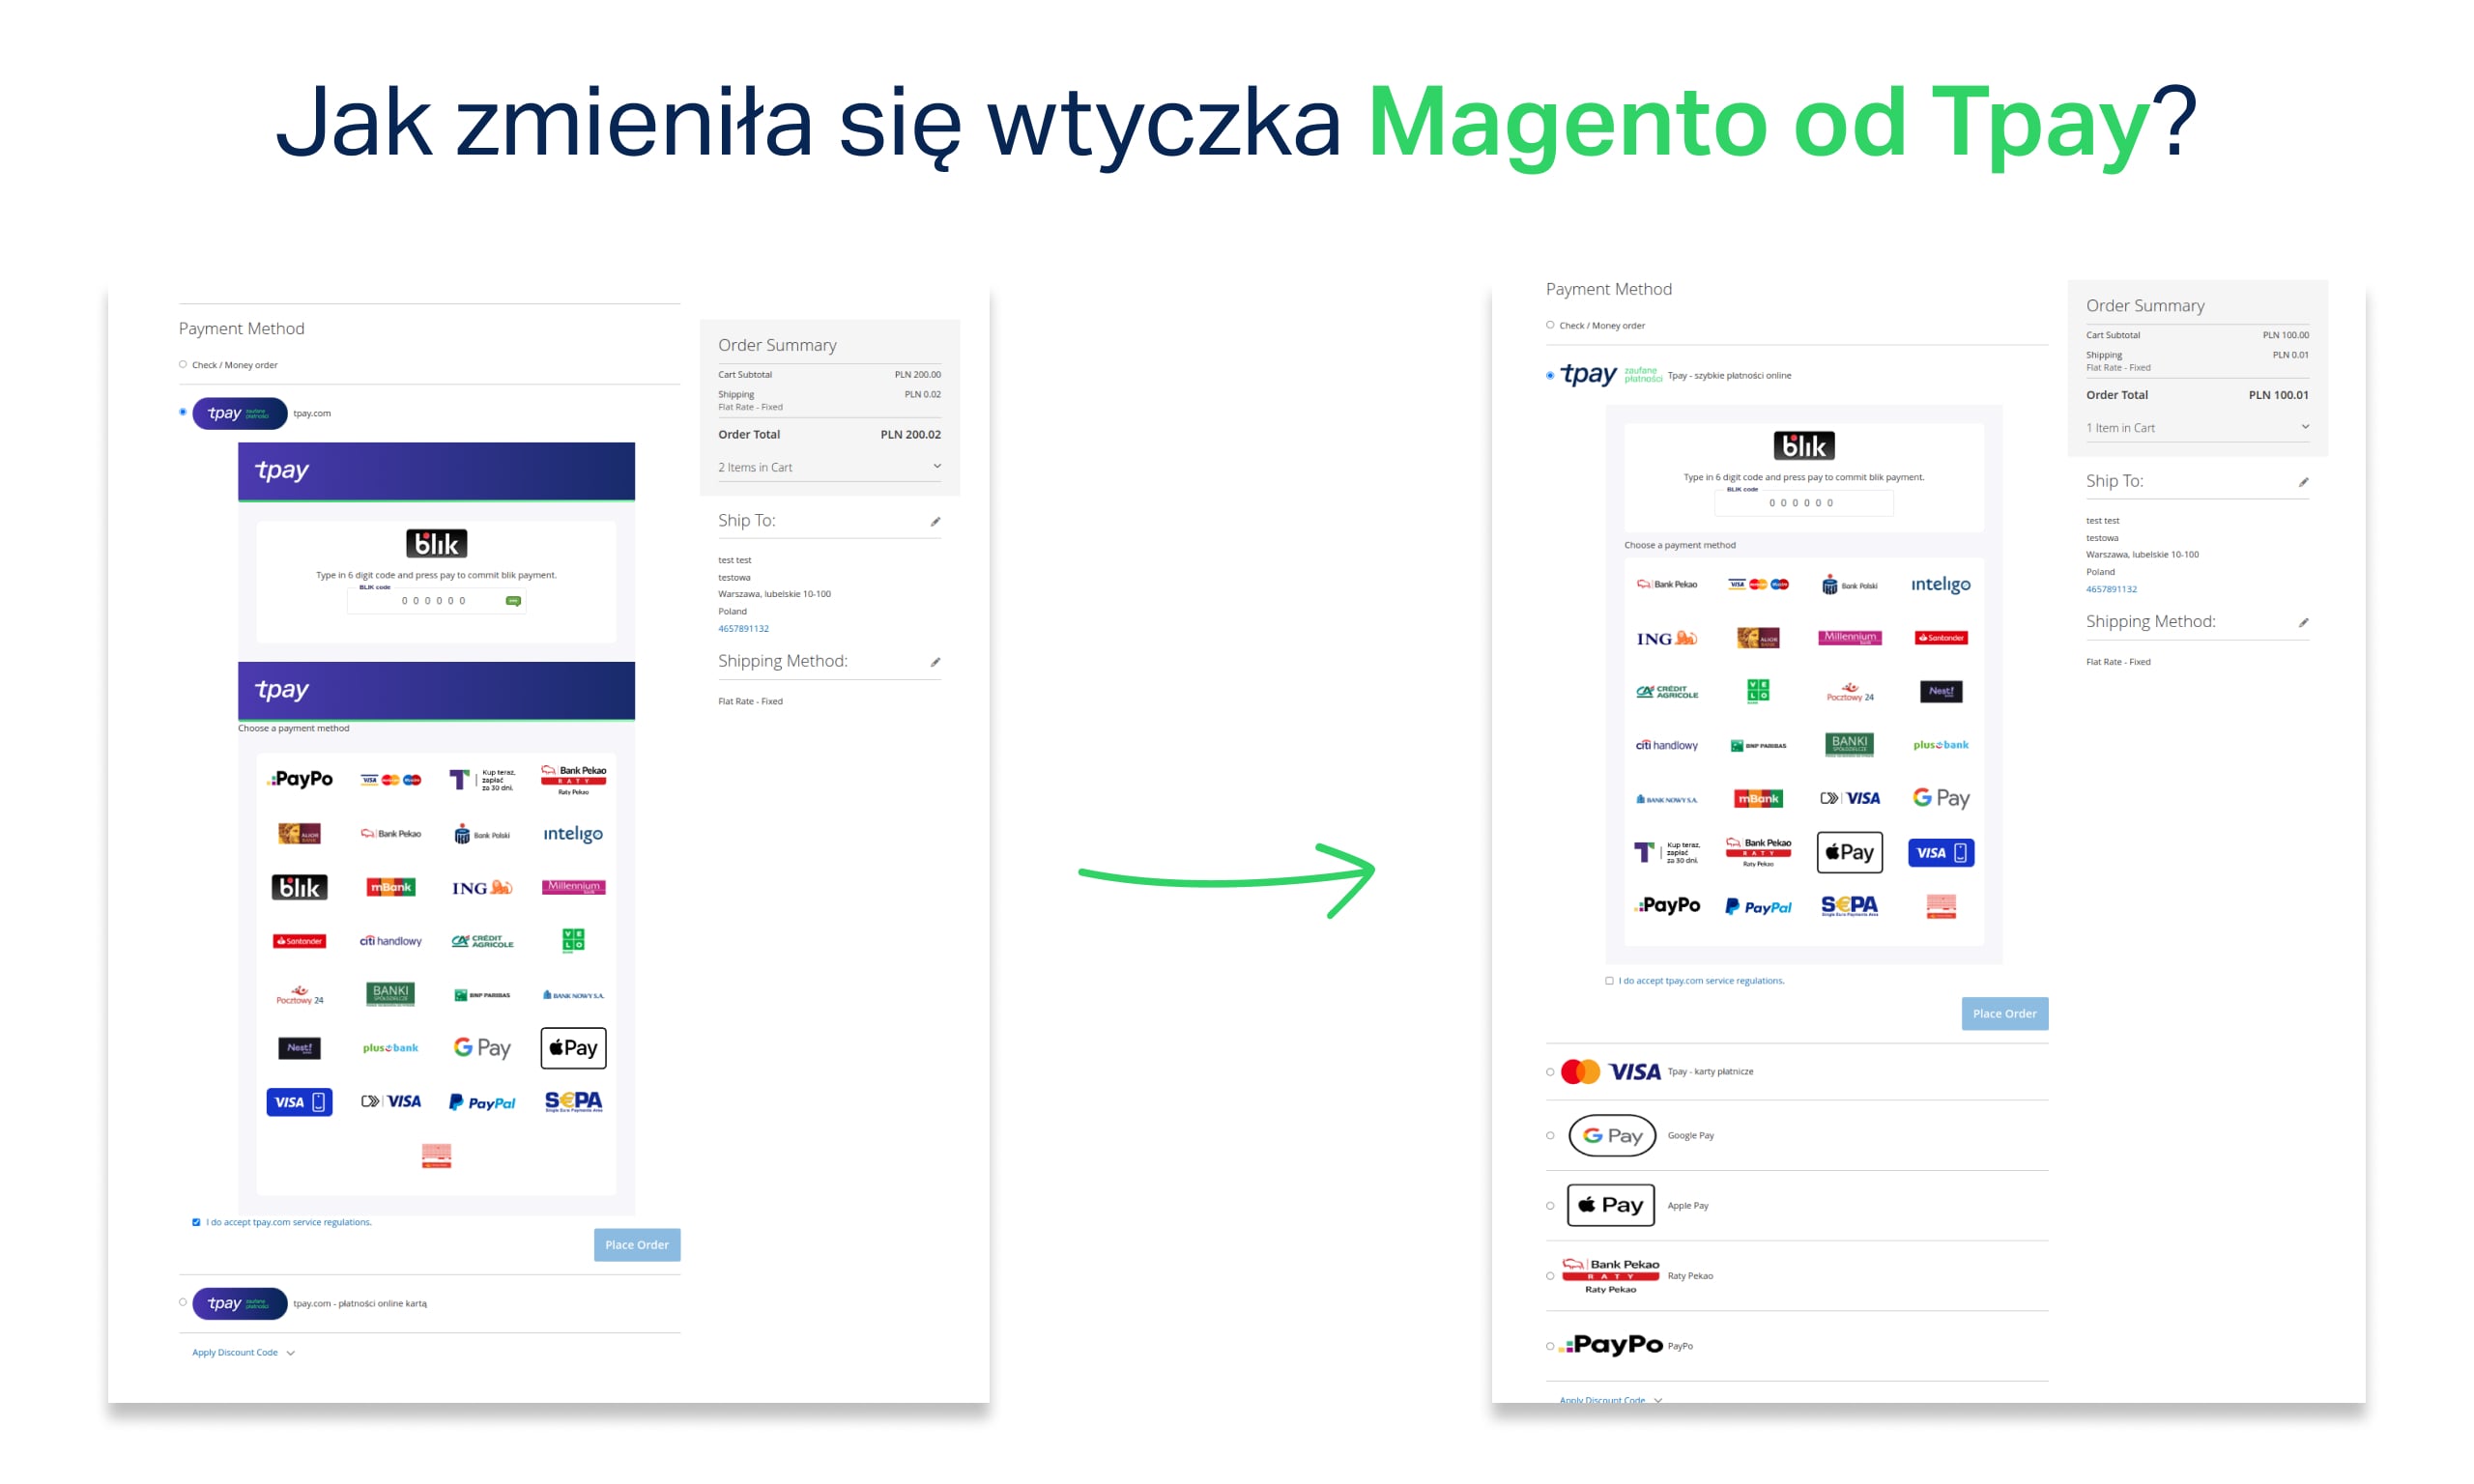Check right tpay.com service regulations checkbox
The image size is (2474, 1484).
click(x=1609, y=981)
